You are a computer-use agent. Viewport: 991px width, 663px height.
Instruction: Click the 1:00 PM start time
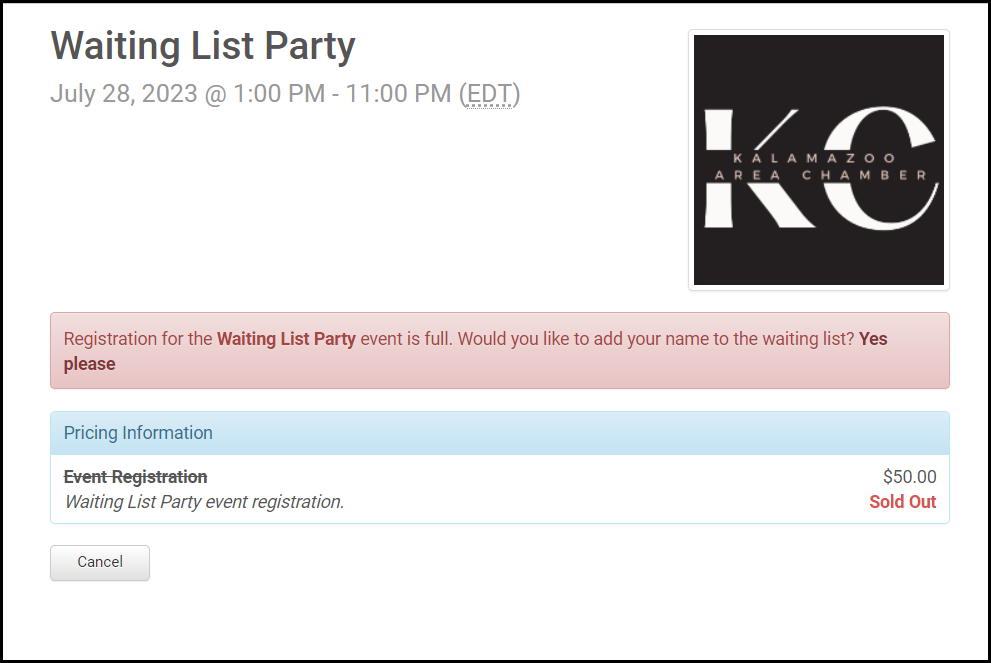pos(279,94)
